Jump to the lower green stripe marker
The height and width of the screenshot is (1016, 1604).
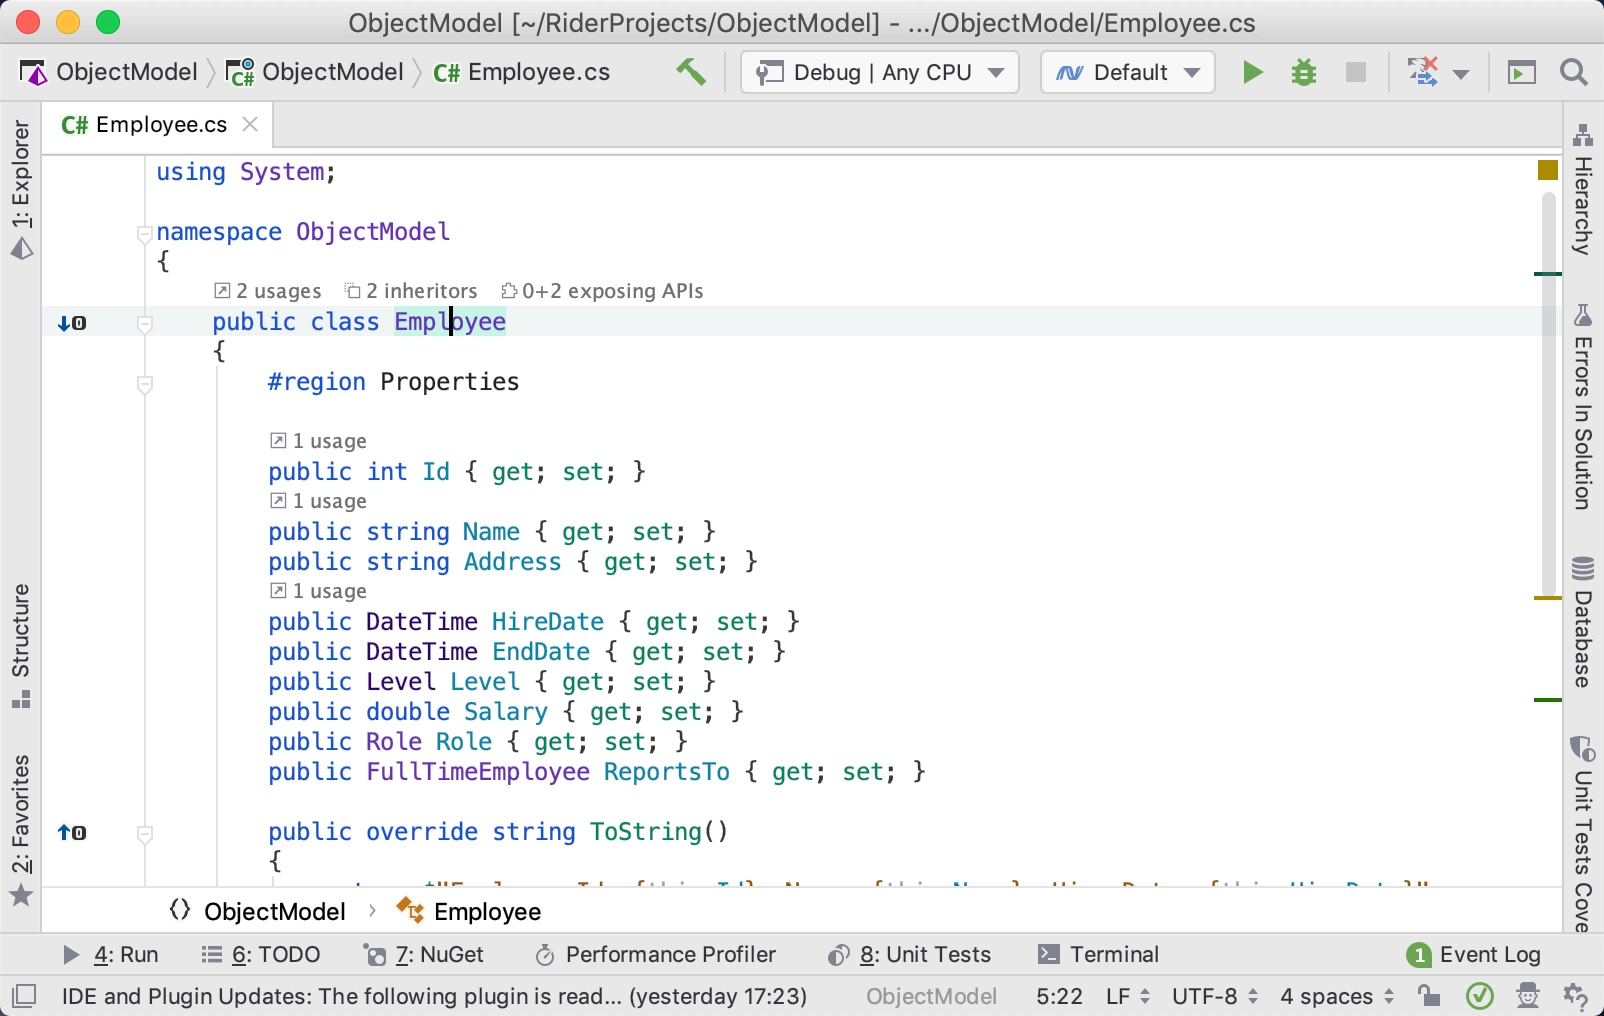tap(1548, 700)
